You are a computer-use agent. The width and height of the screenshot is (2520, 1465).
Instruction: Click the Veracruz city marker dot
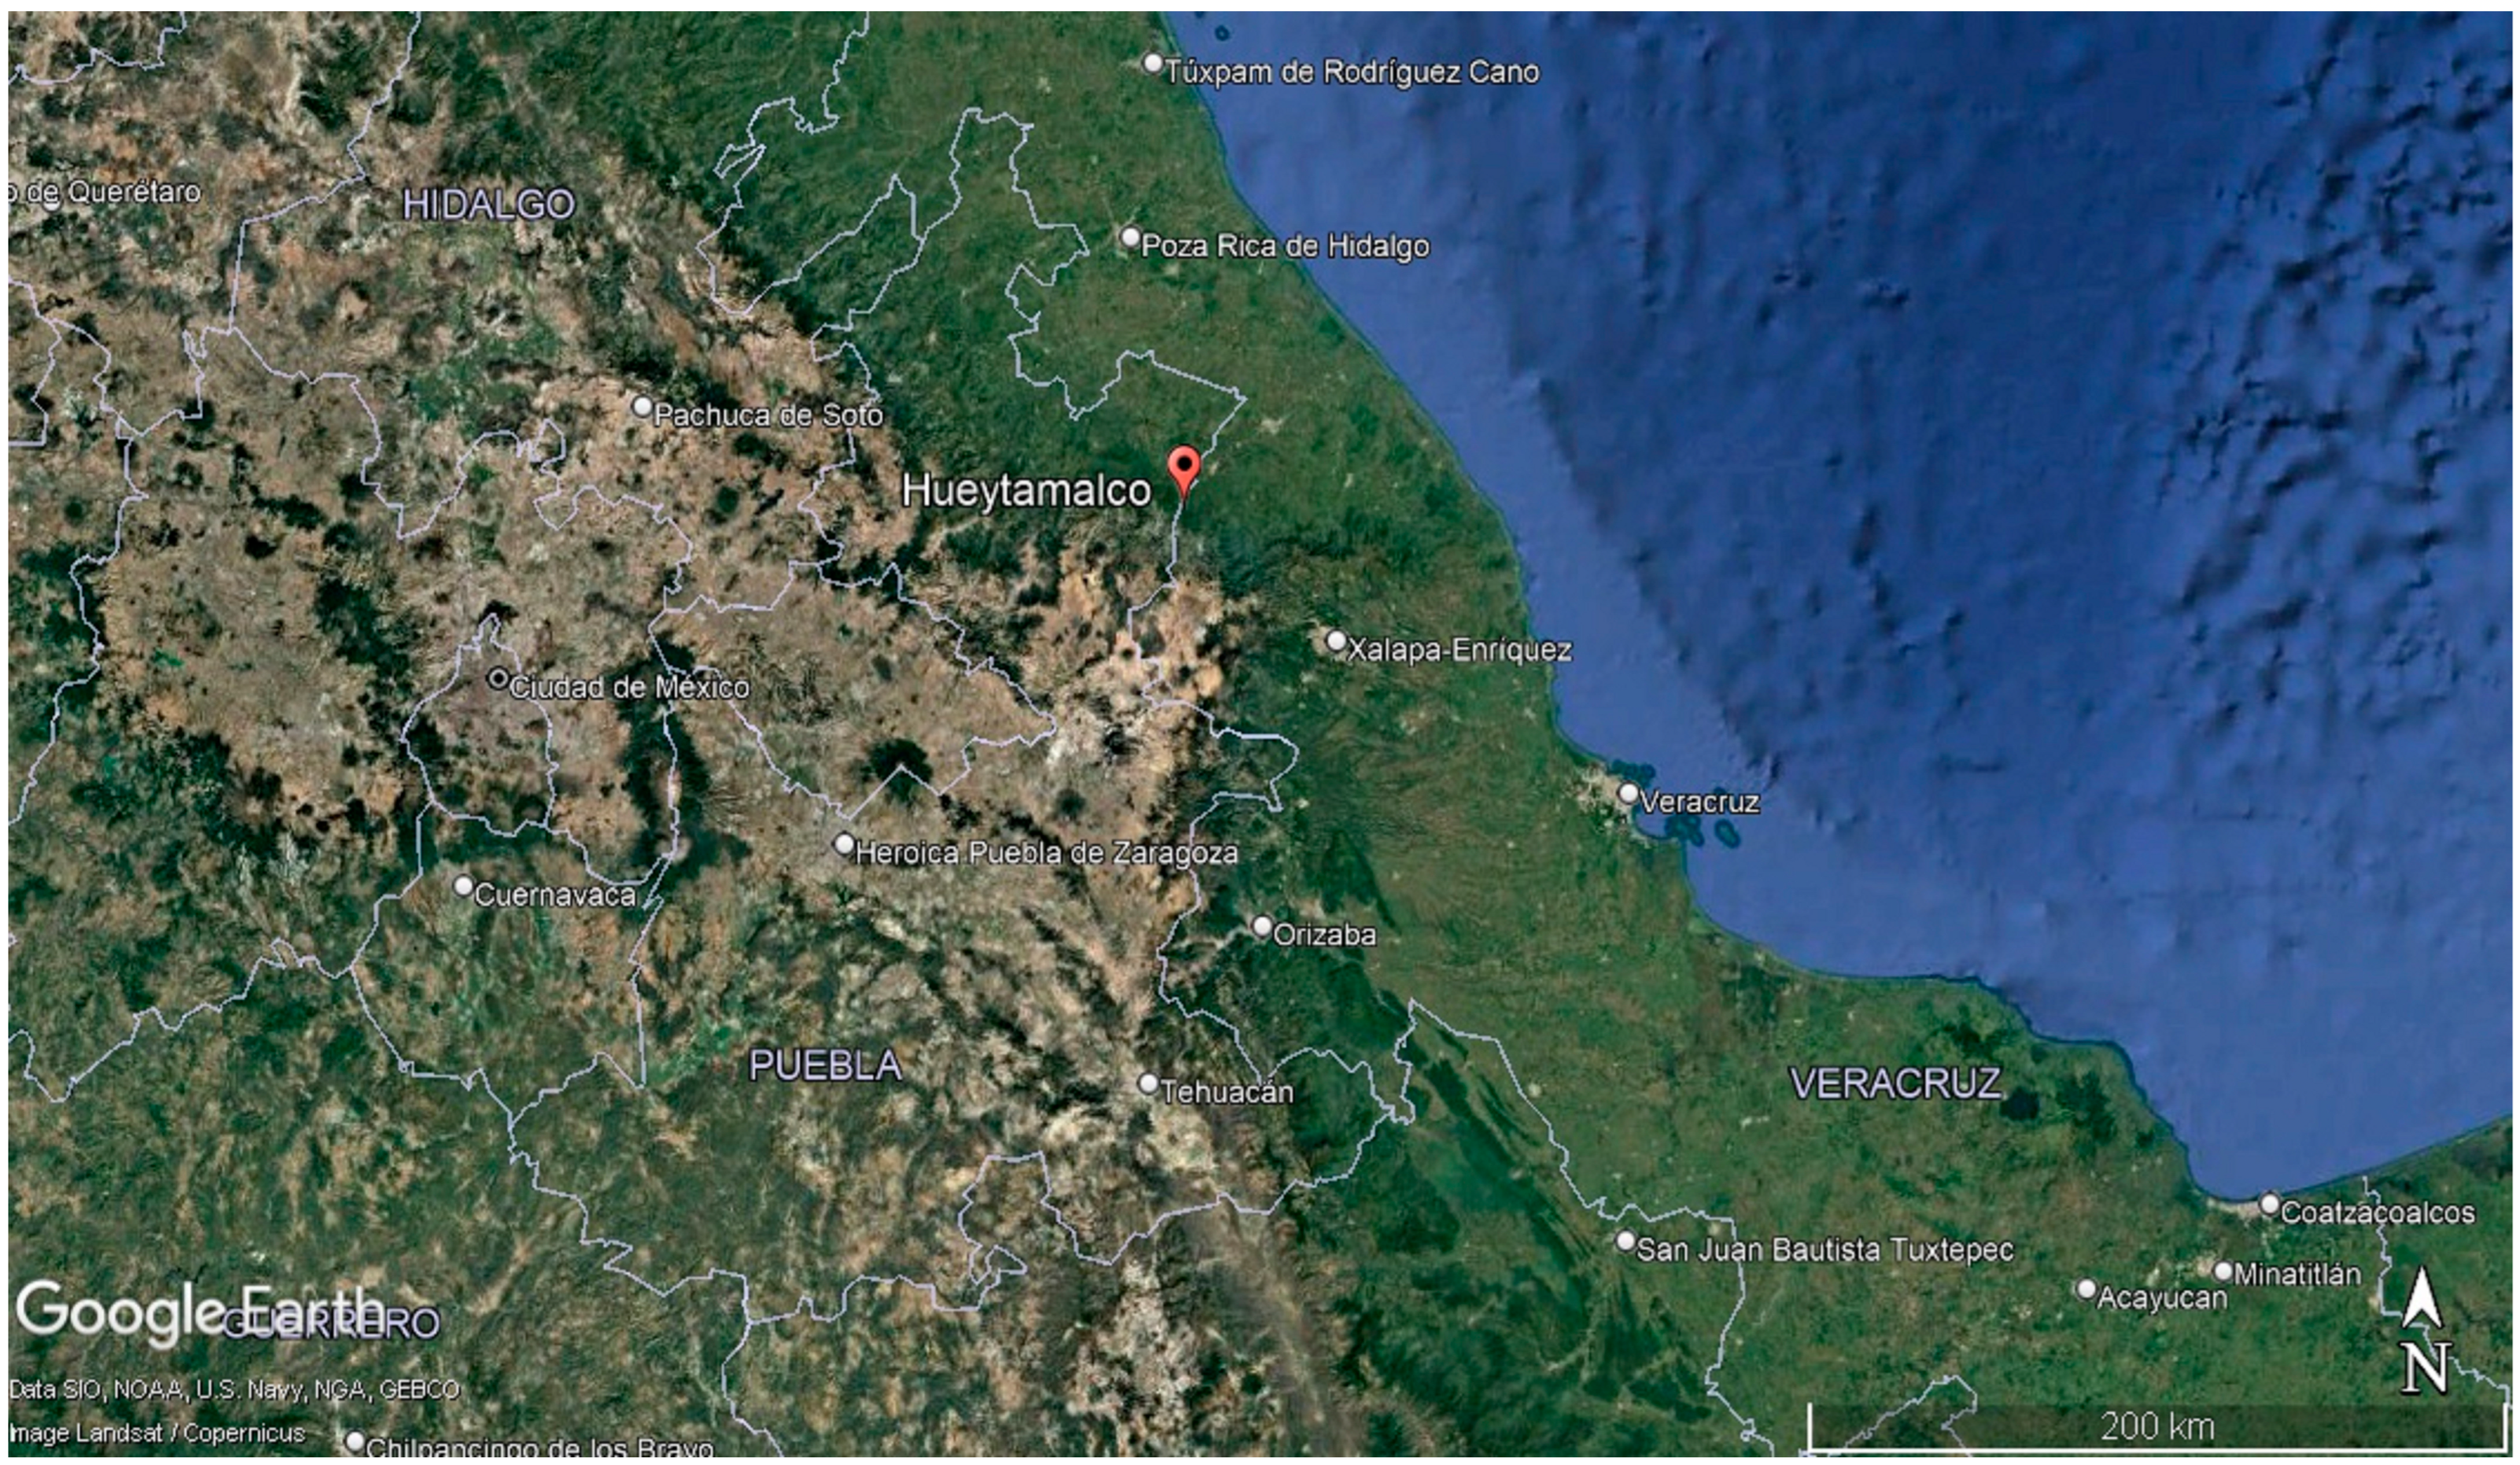[x=1628, y=793]
